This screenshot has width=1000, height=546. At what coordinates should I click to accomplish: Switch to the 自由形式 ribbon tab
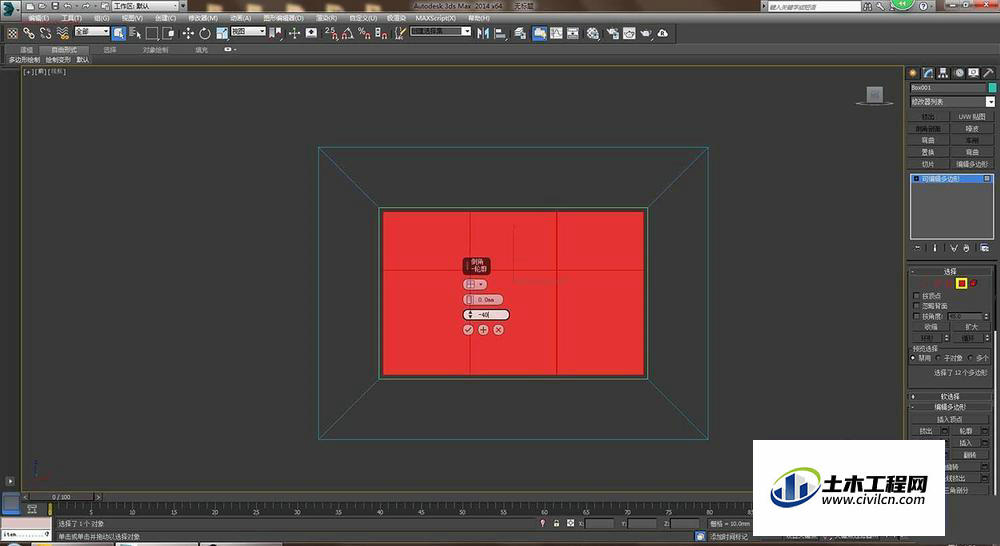coord(64,50)
